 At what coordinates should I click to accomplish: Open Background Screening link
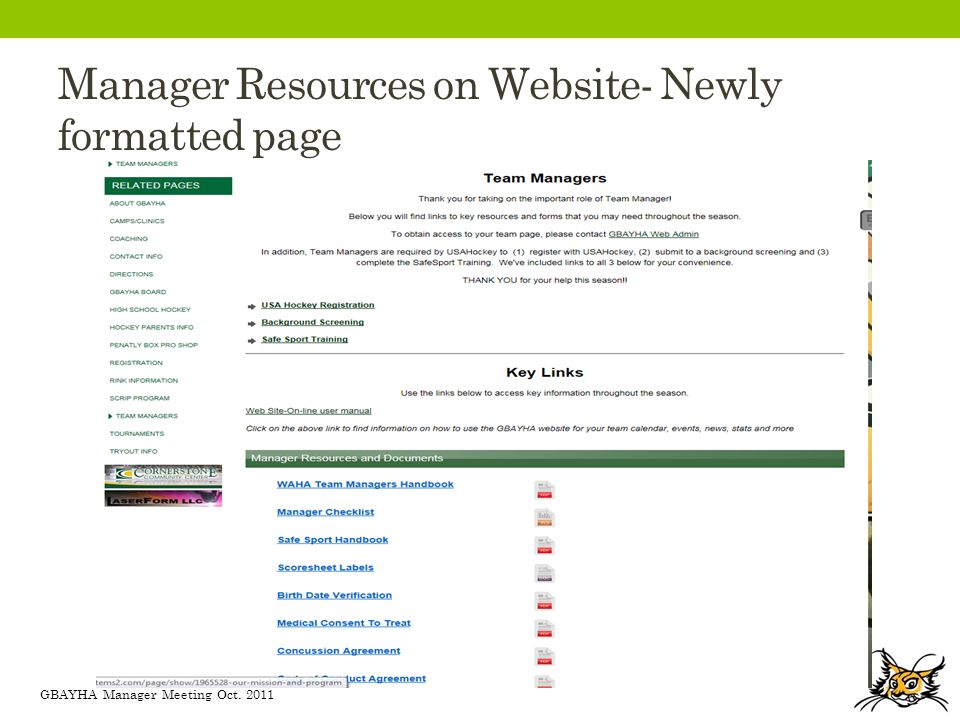pos(312,322)
